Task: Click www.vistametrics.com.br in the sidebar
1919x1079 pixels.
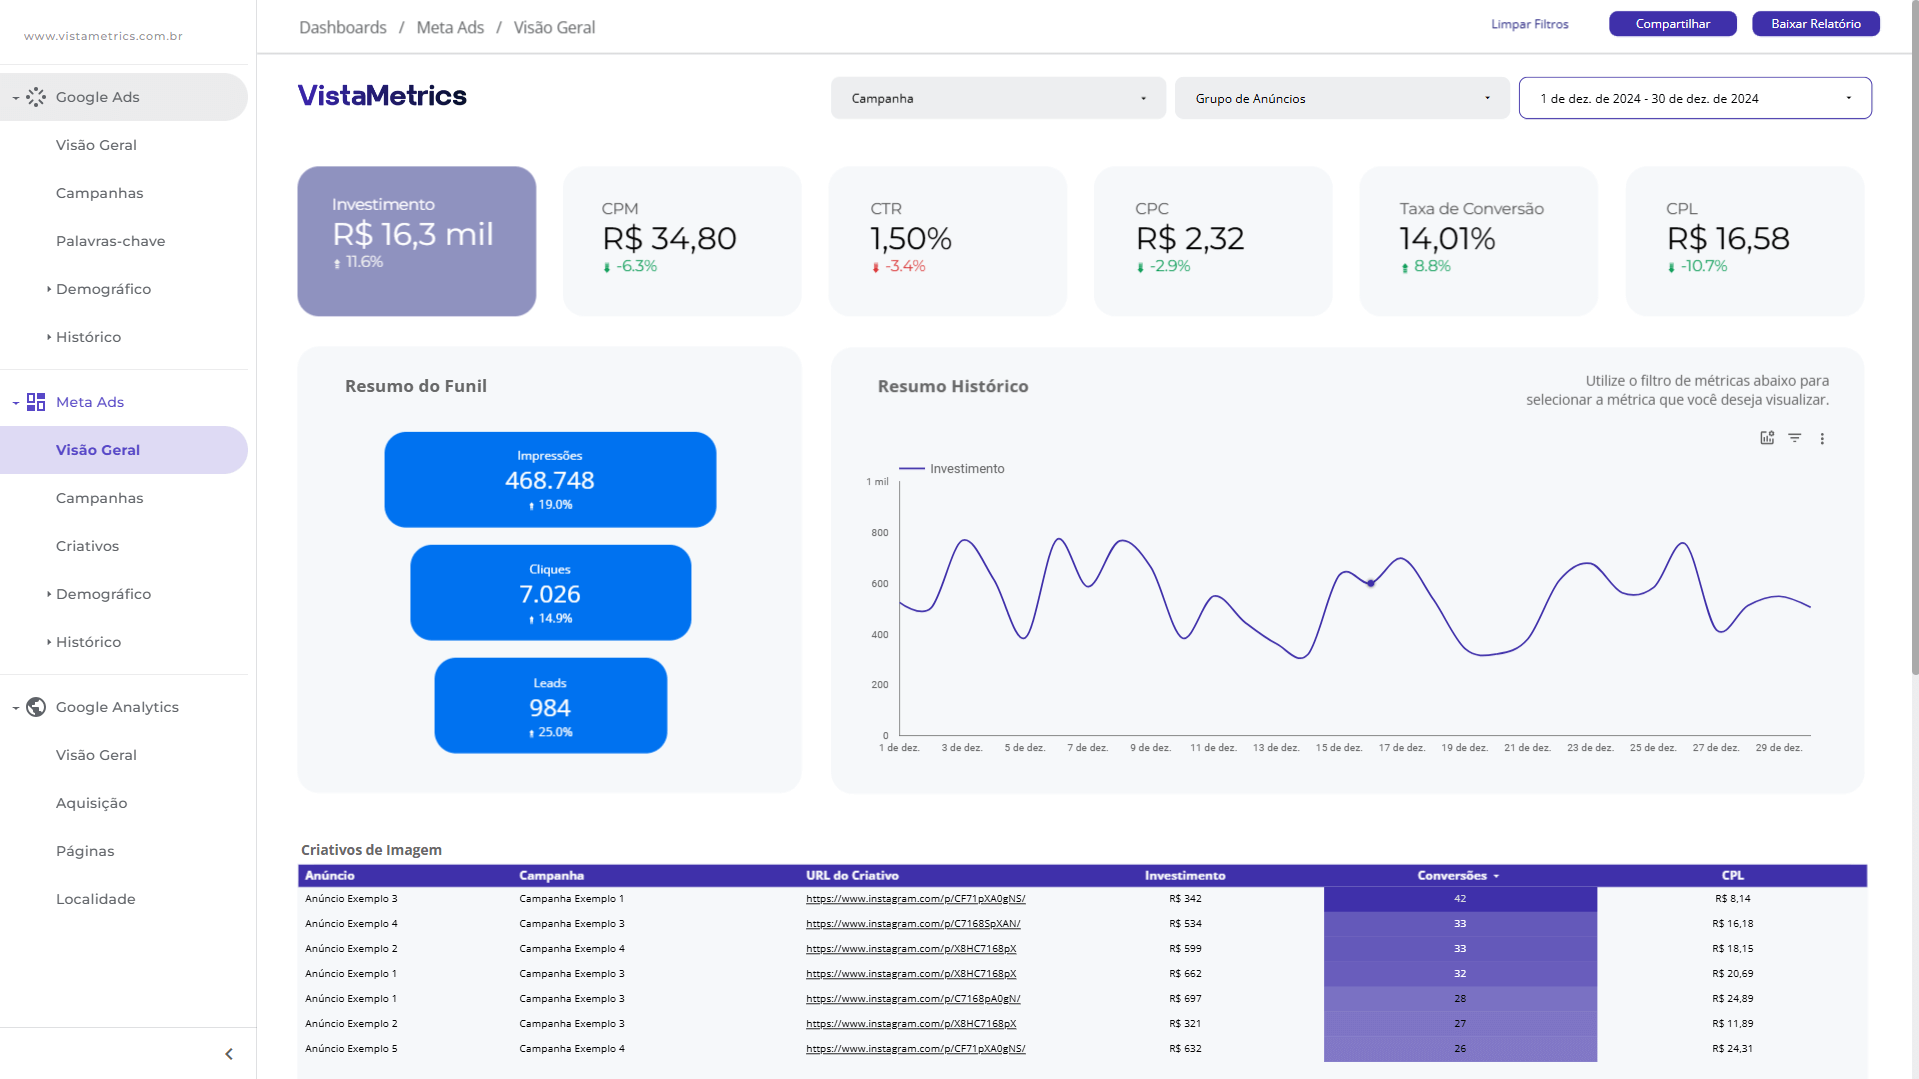Action: (103, 36)
